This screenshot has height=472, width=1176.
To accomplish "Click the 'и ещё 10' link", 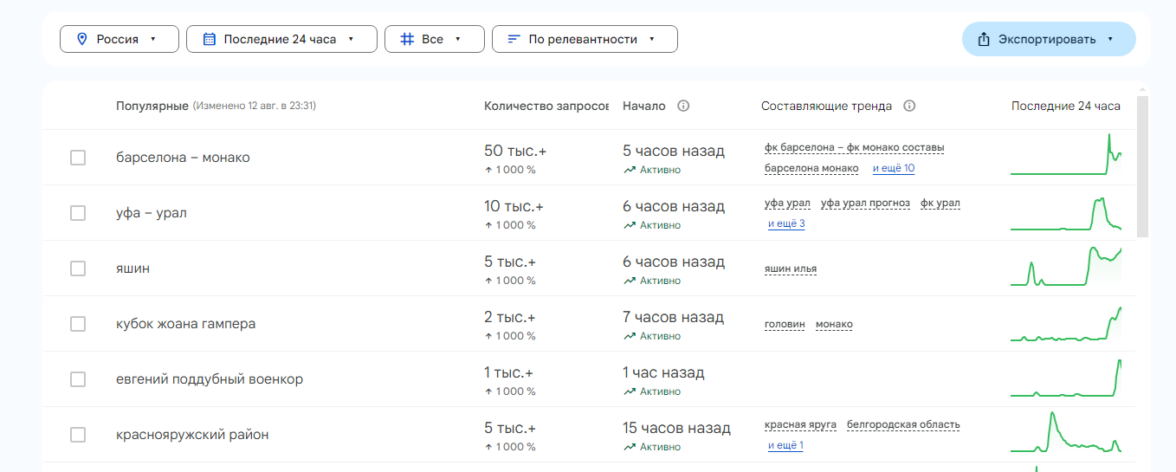I will click(893, 168).
